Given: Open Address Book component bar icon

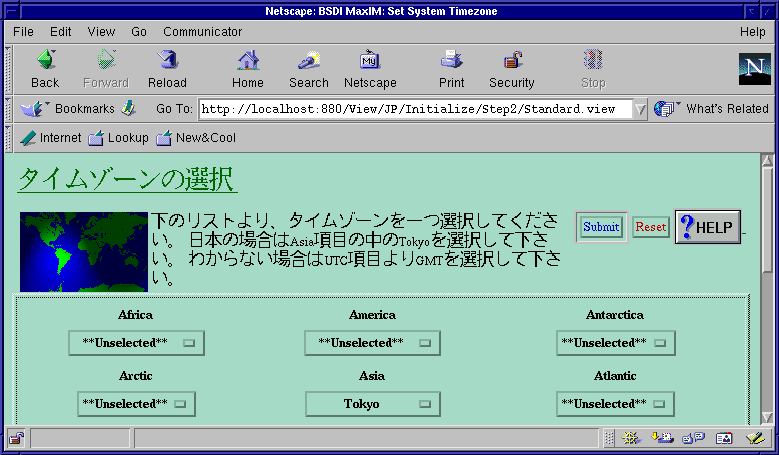Looking at the screenshot, I should coord(724,438).
